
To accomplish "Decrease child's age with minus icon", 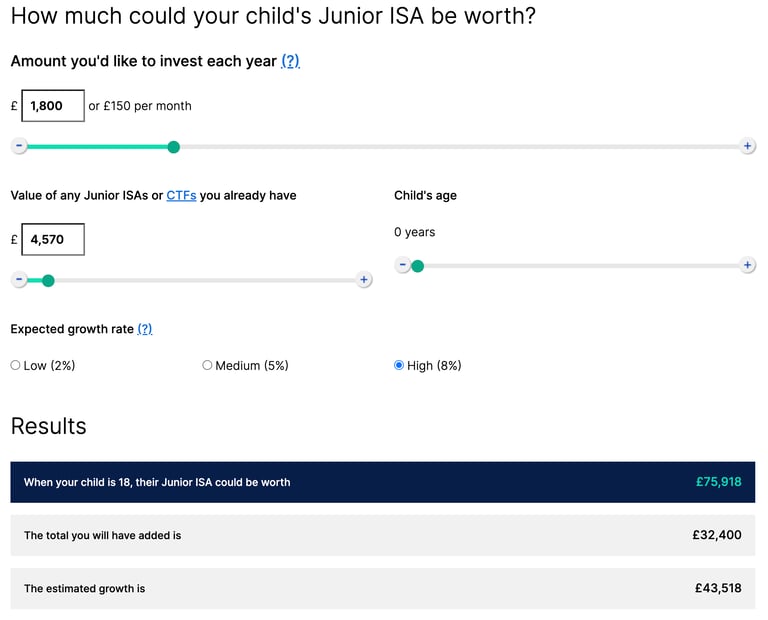I will click(x=403, y=265).
